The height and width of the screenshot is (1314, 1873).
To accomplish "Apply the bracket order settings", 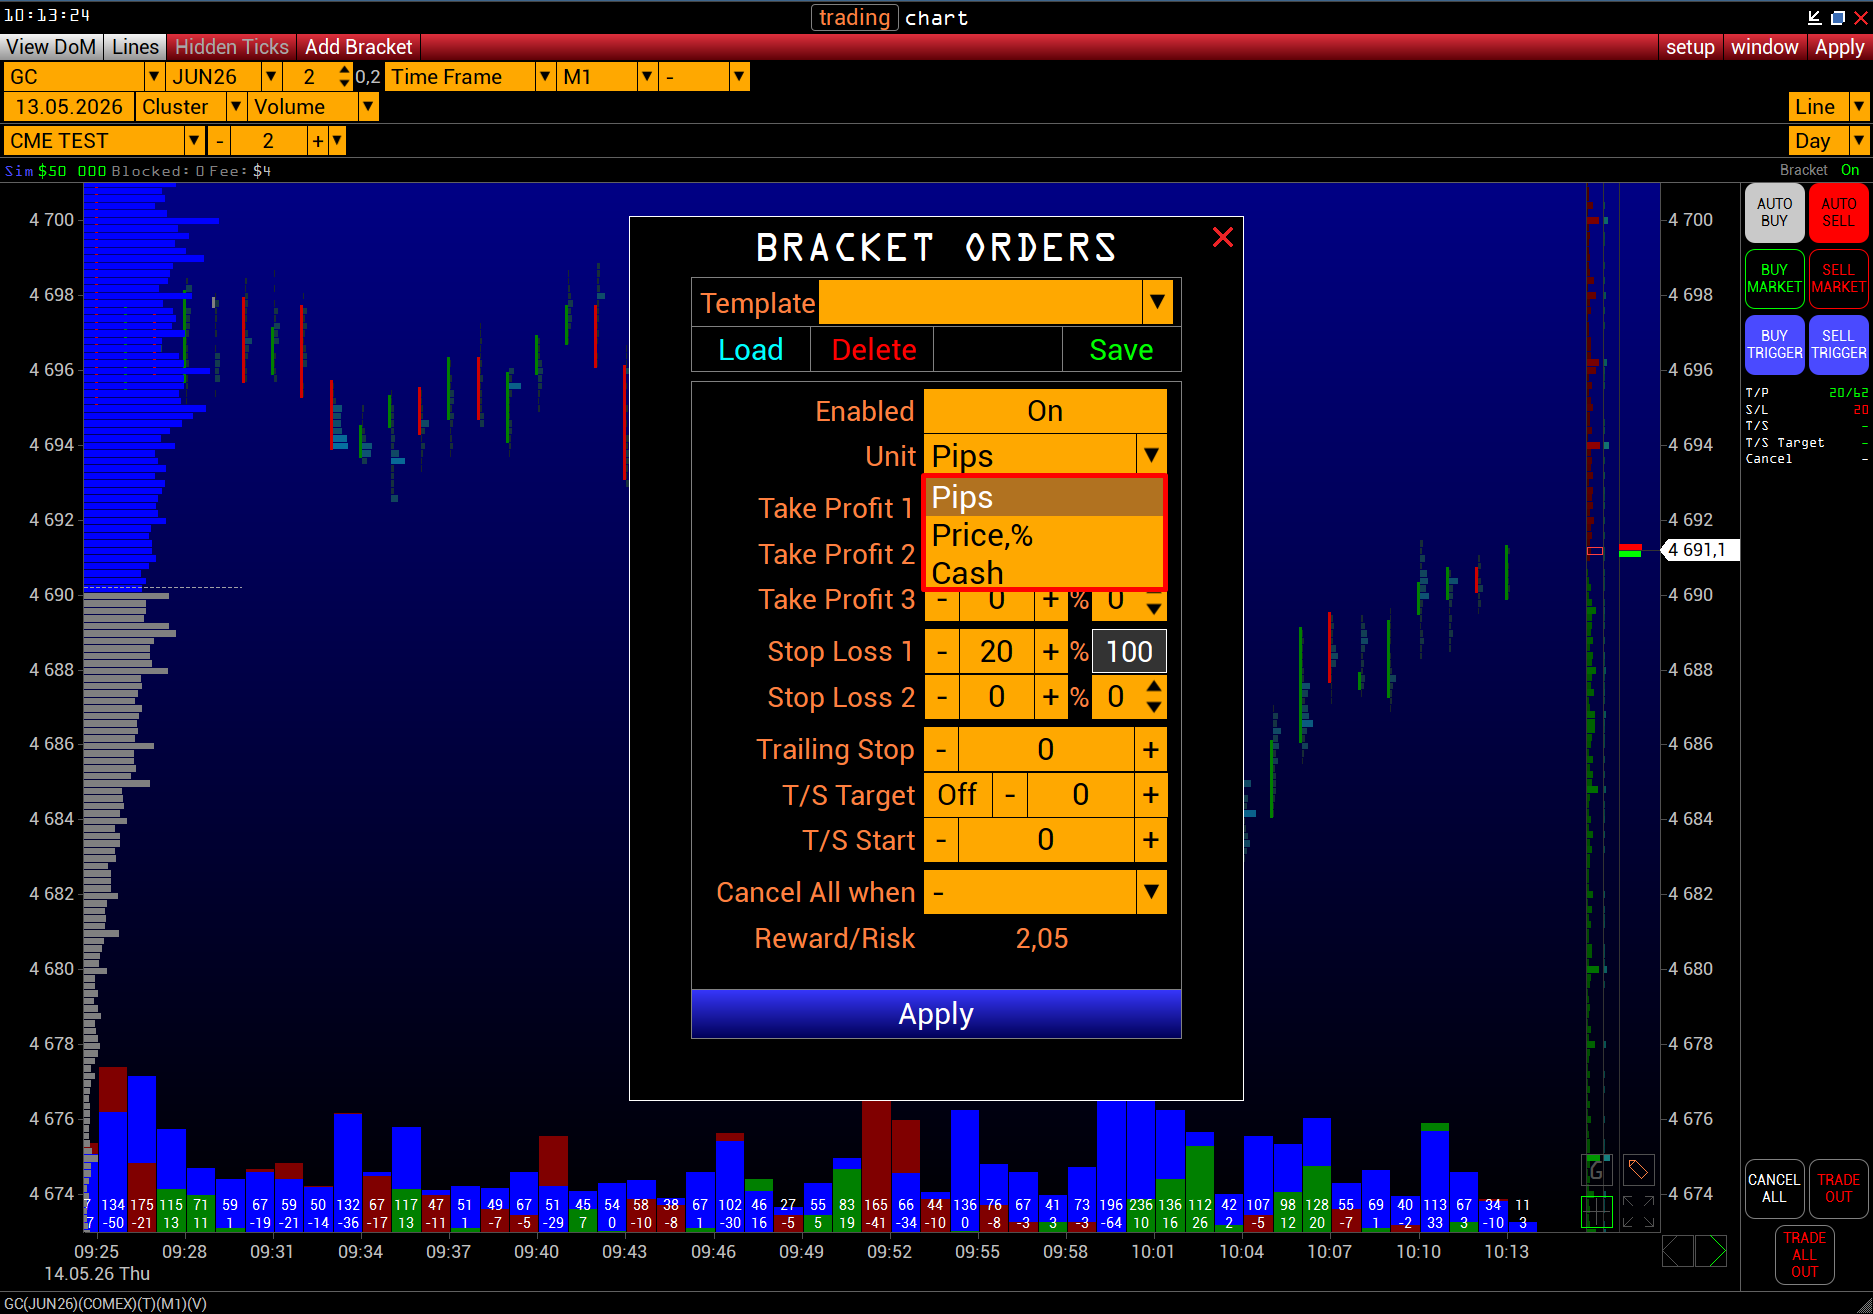I will pos(936,1014).
